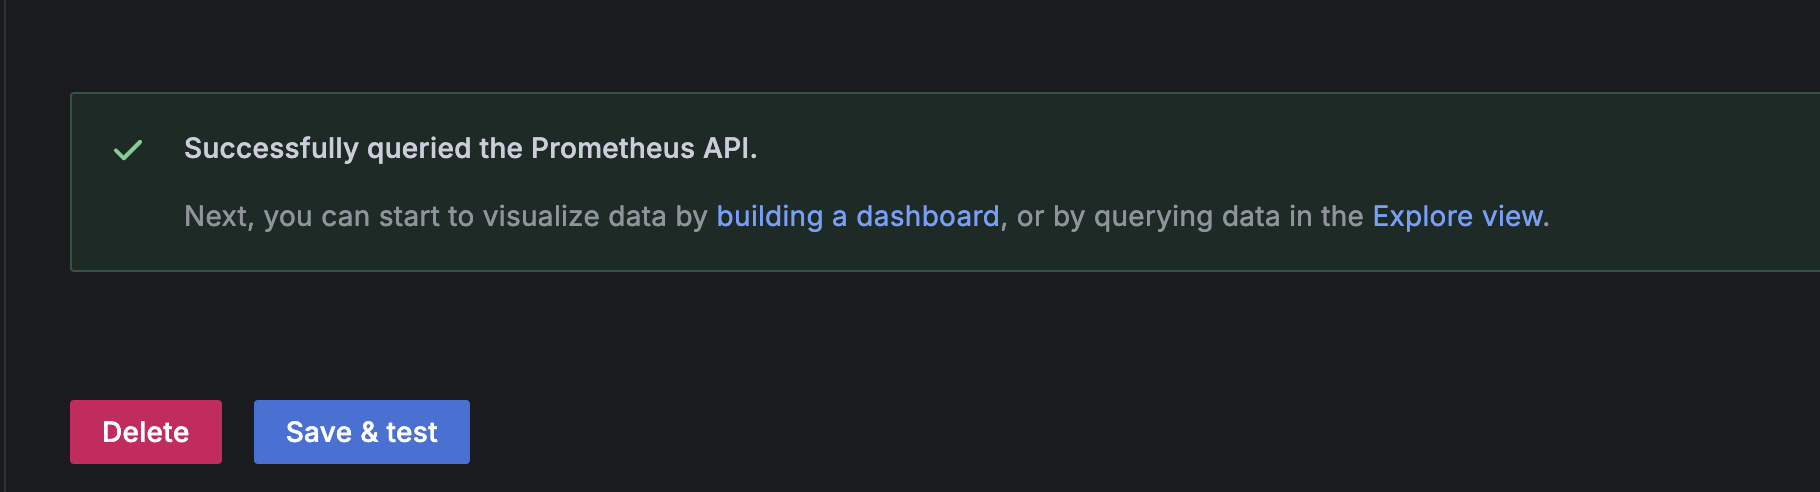This screenshot has height=492, width=1820.
Task: Hit Delete next to Save & test
Action: tap(146, 432)
